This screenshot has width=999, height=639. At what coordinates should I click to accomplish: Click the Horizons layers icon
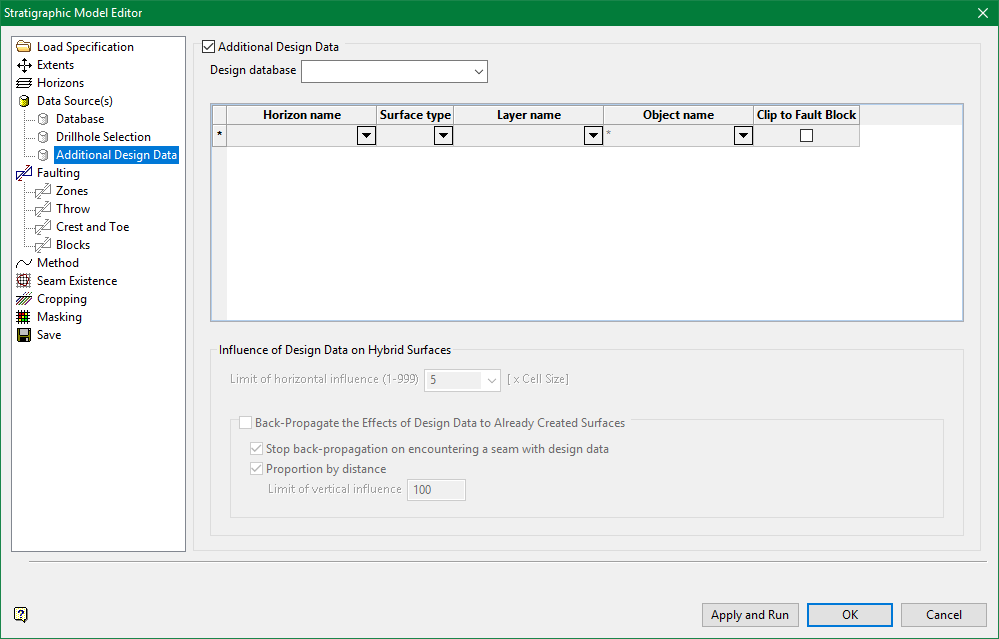tap(24, 83)
